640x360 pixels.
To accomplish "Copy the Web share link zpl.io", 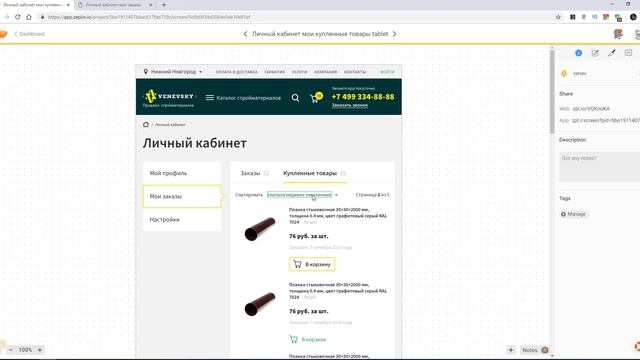I will pyautogui.click(x=591, y=109).
